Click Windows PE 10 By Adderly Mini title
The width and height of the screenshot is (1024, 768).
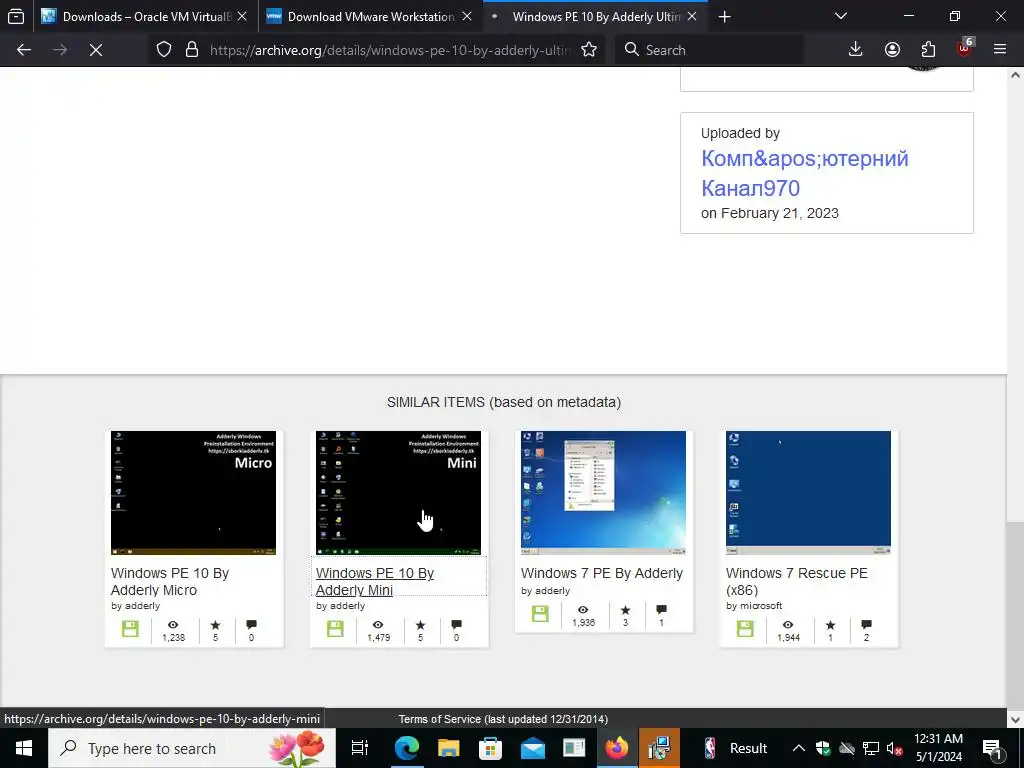pyautogui.click(x=375, y=581)
